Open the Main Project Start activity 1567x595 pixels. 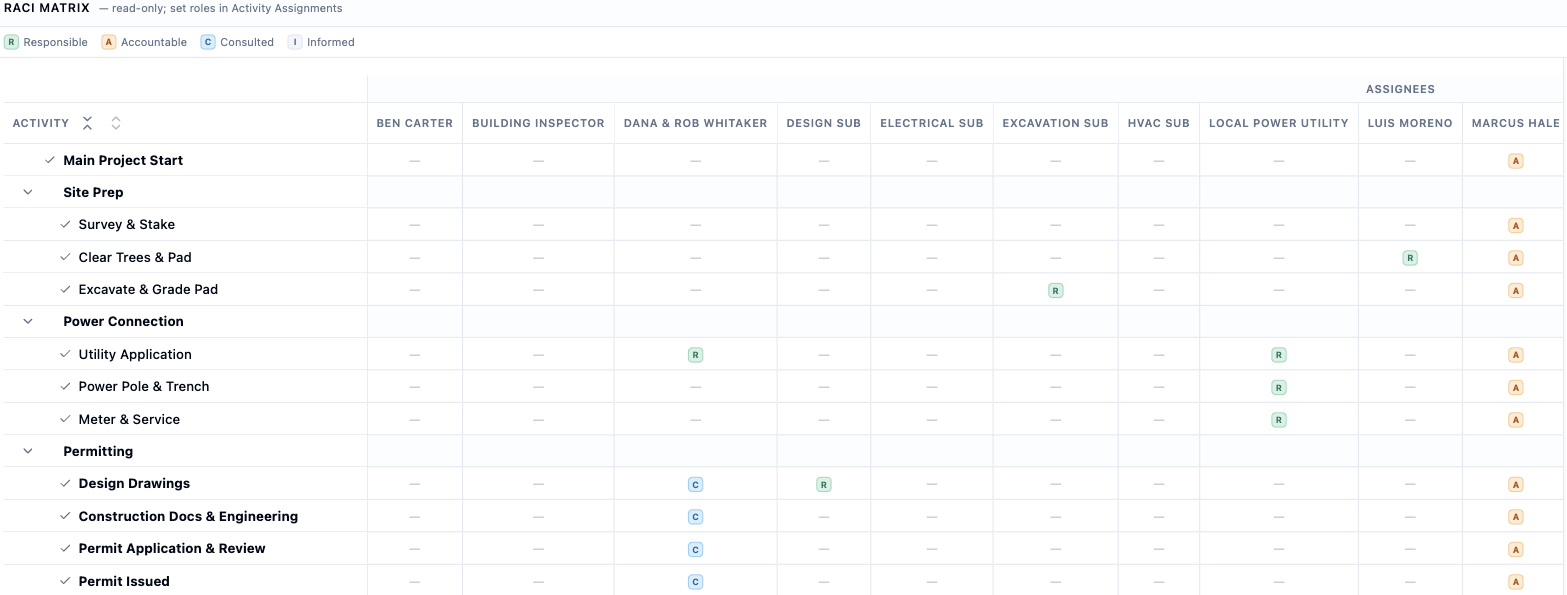coord(123,160)
